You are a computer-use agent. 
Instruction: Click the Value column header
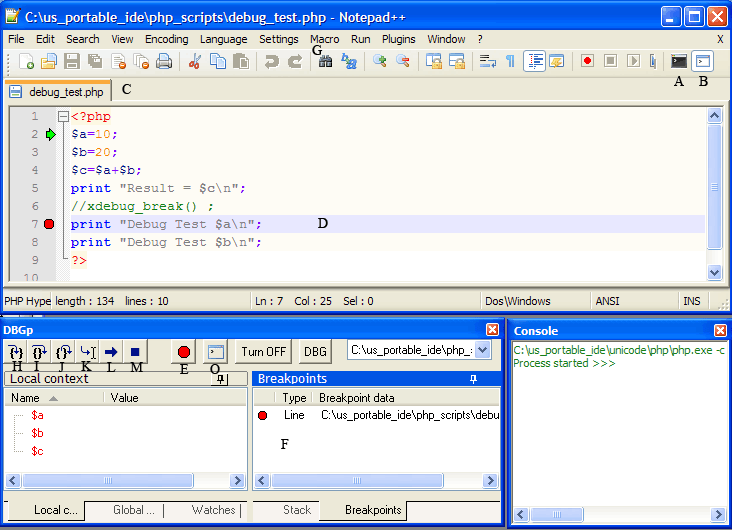(175, 398)
